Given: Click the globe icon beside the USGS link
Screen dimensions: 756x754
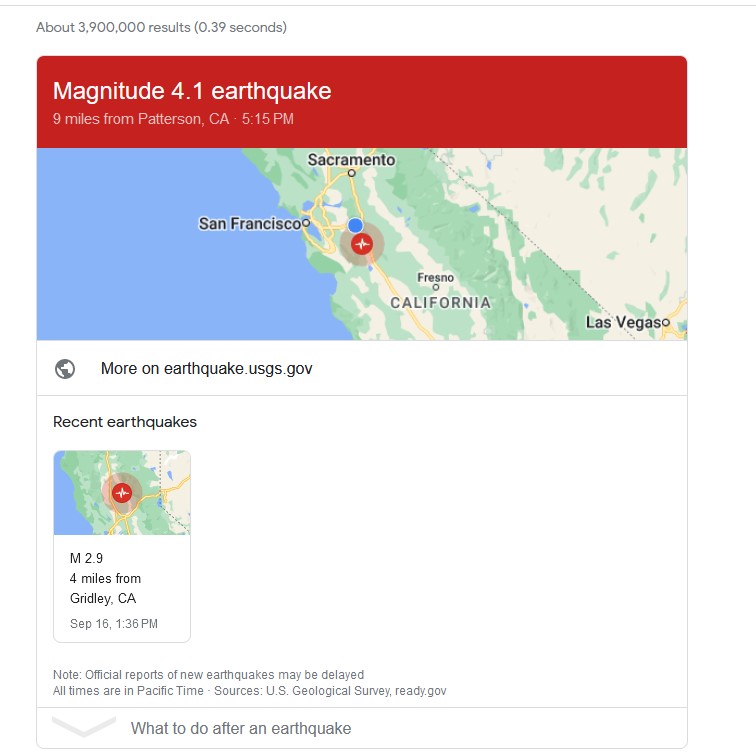Looking at the screenshot, I should 65,369.
